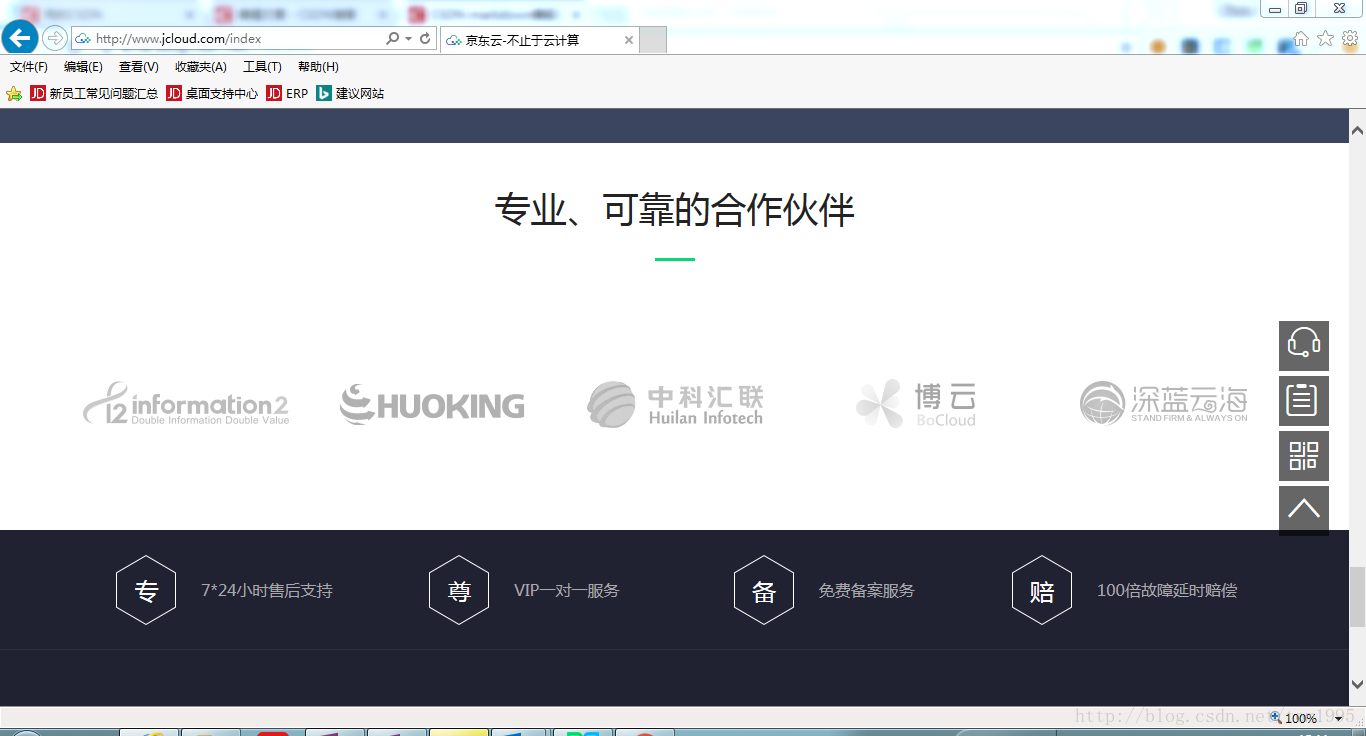Click the HUOKING partner logo
1366x736 pixels.
pos(432,404)
